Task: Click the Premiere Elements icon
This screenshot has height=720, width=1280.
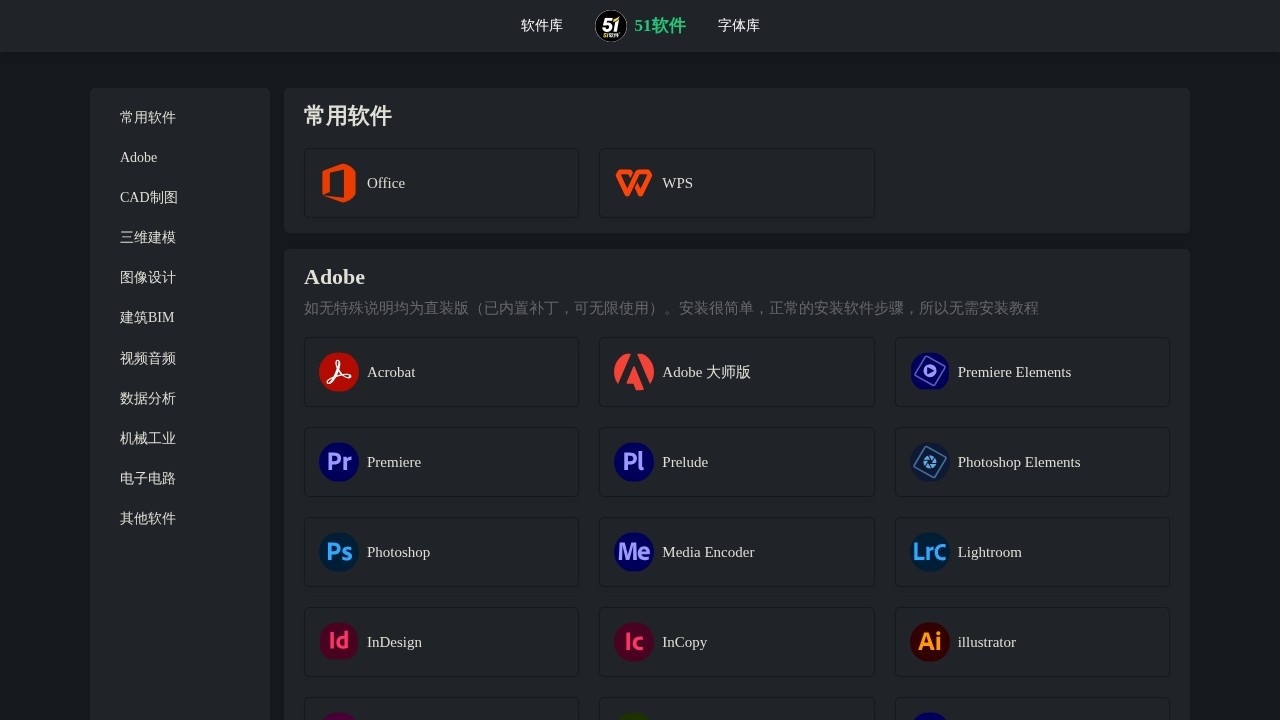Action: (x=929, y=372)
